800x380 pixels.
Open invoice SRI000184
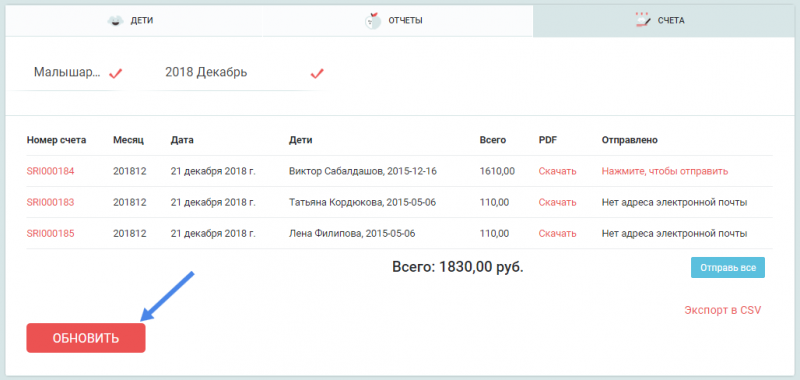(51, 171)
